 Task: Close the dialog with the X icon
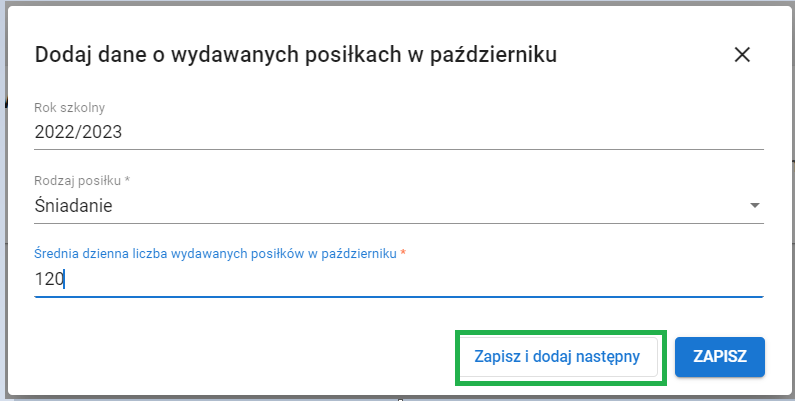pyautogui.click(x=742, y=55)
